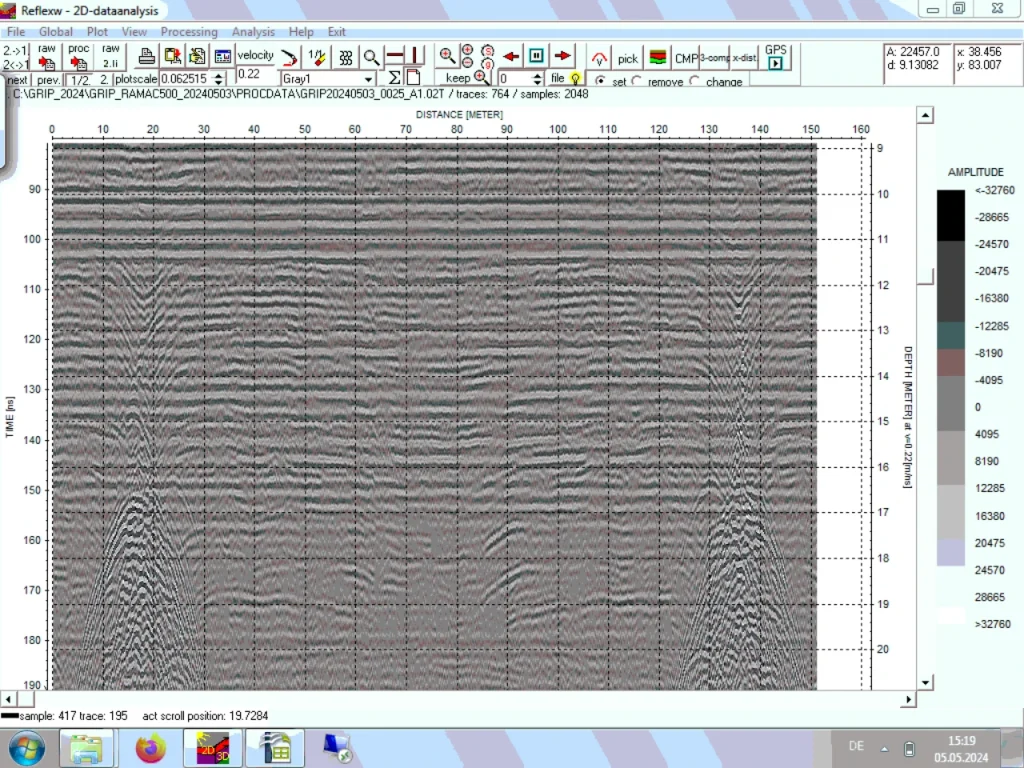Click the hyperbola velocity icon
Screen dimensions: 1024x768
(599, 58)
